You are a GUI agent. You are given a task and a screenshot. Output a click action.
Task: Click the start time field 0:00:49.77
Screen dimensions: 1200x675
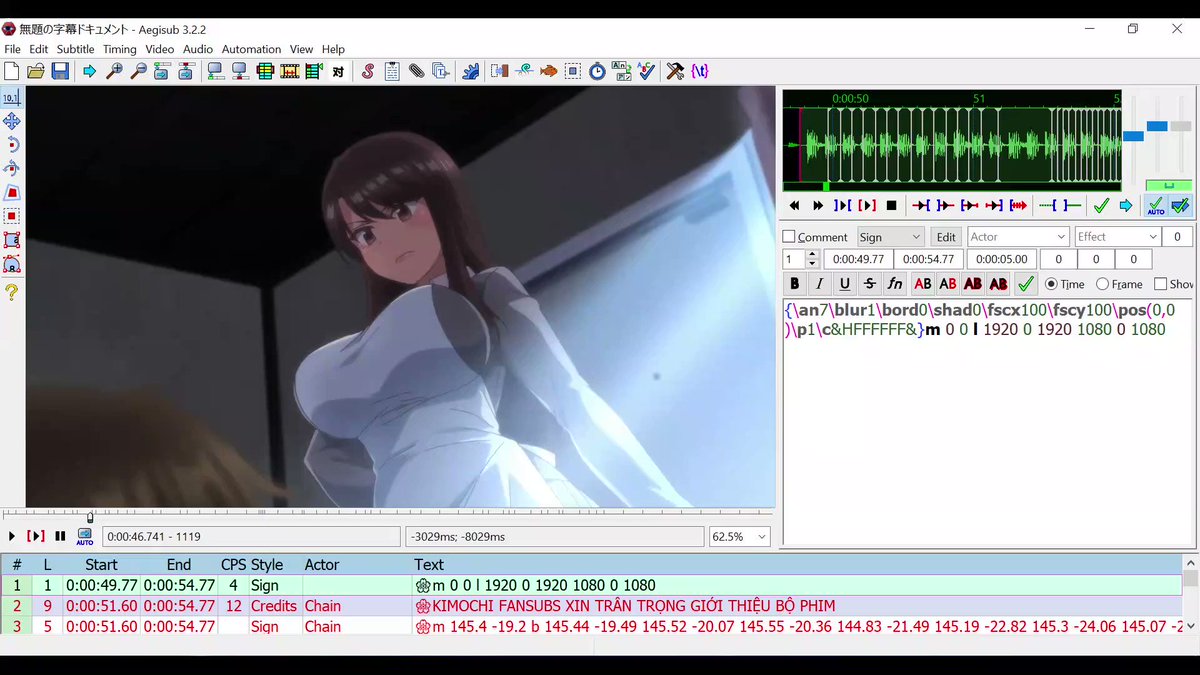[x=857, y=259]
